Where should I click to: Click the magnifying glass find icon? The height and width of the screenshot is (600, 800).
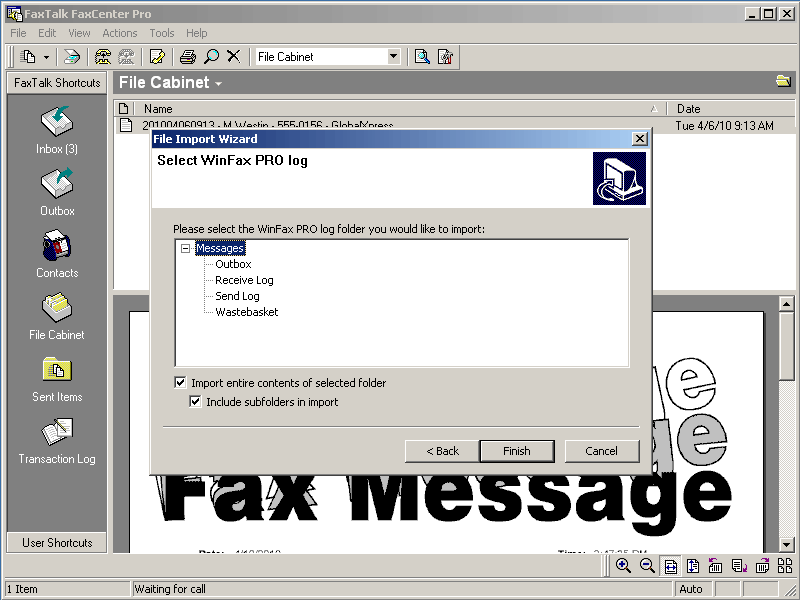211,57
